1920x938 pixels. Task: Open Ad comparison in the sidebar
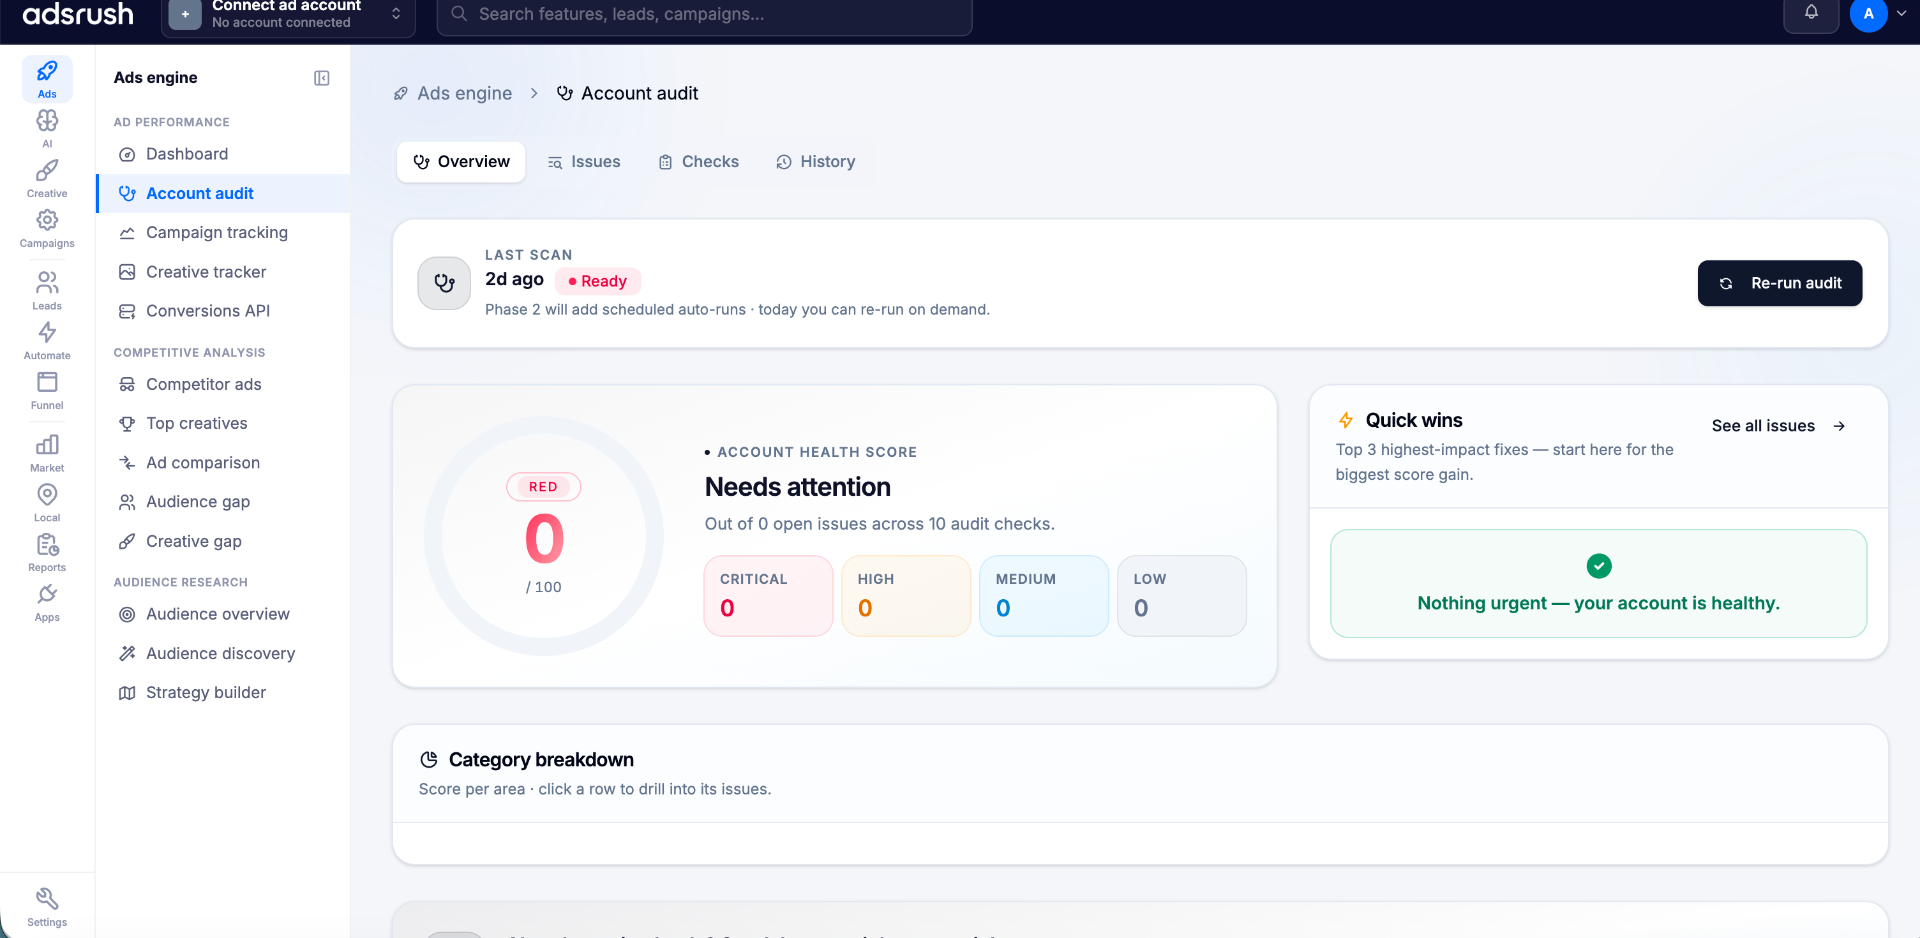tap(223, 463)
